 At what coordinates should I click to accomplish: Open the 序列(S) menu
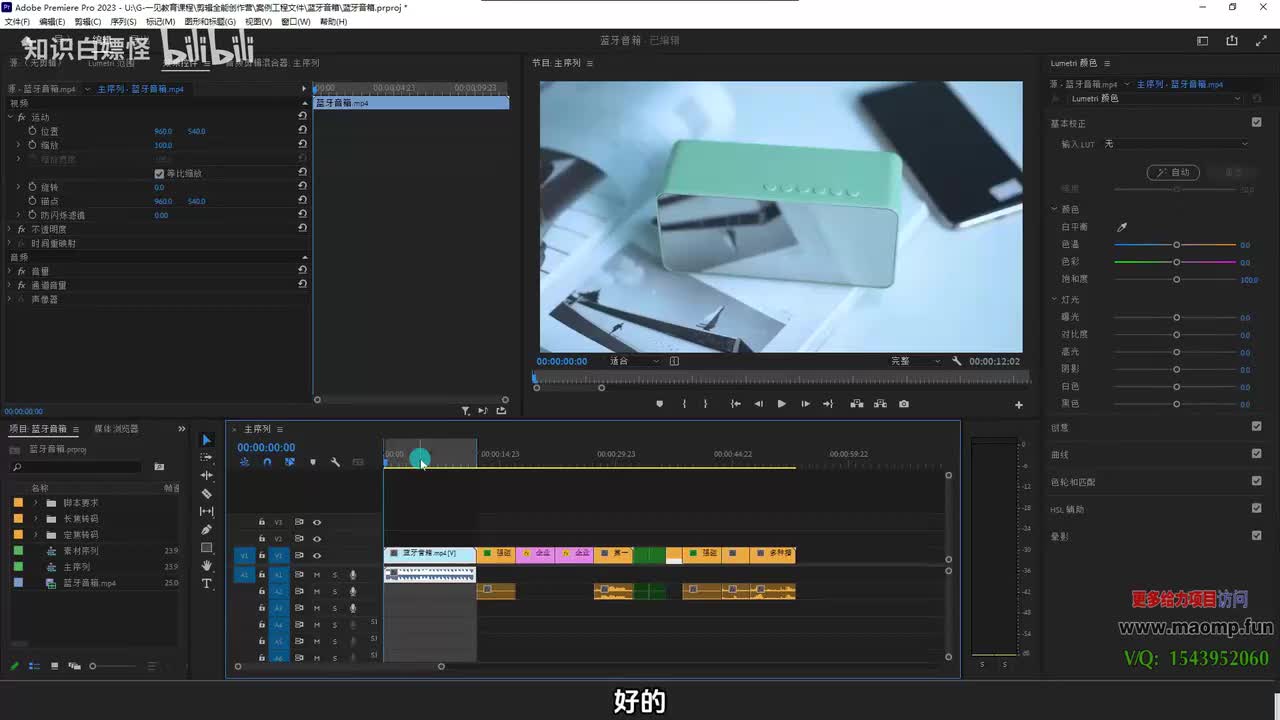(123, 21)
